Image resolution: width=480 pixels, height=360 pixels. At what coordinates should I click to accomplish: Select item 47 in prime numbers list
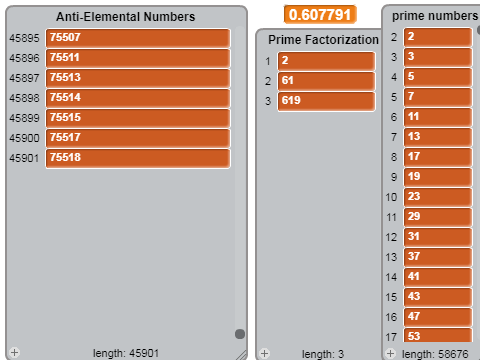click(x=438, y=317)
